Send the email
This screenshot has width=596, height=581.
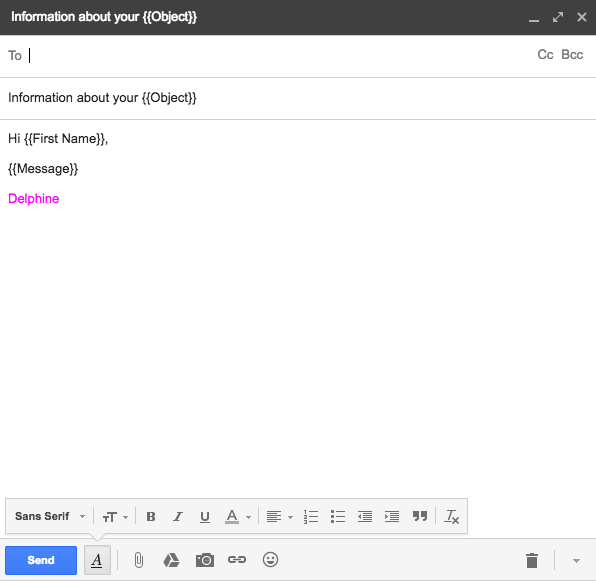tap(41, 560)
